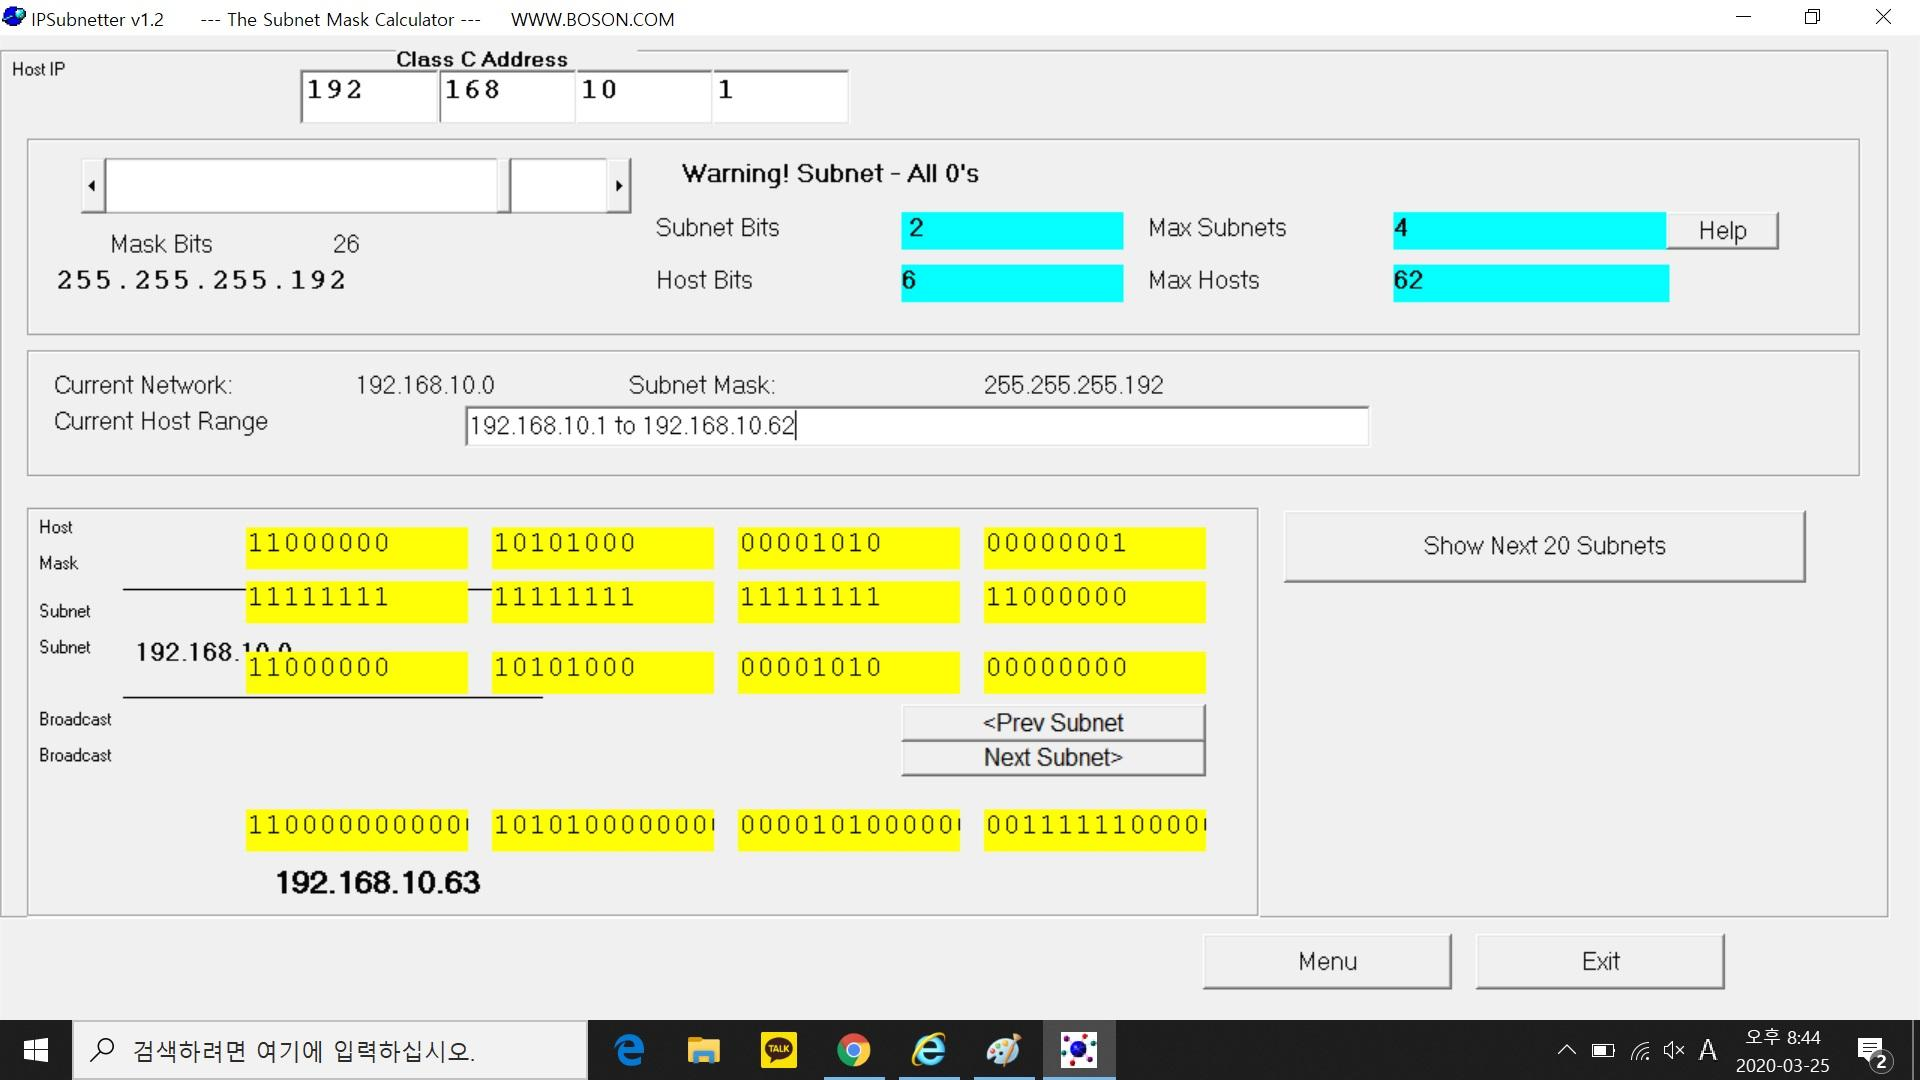Viewport: 1920px width, 1080px height.
Task: Restore down the IPSubnetter window
Action: [1812, 17]
